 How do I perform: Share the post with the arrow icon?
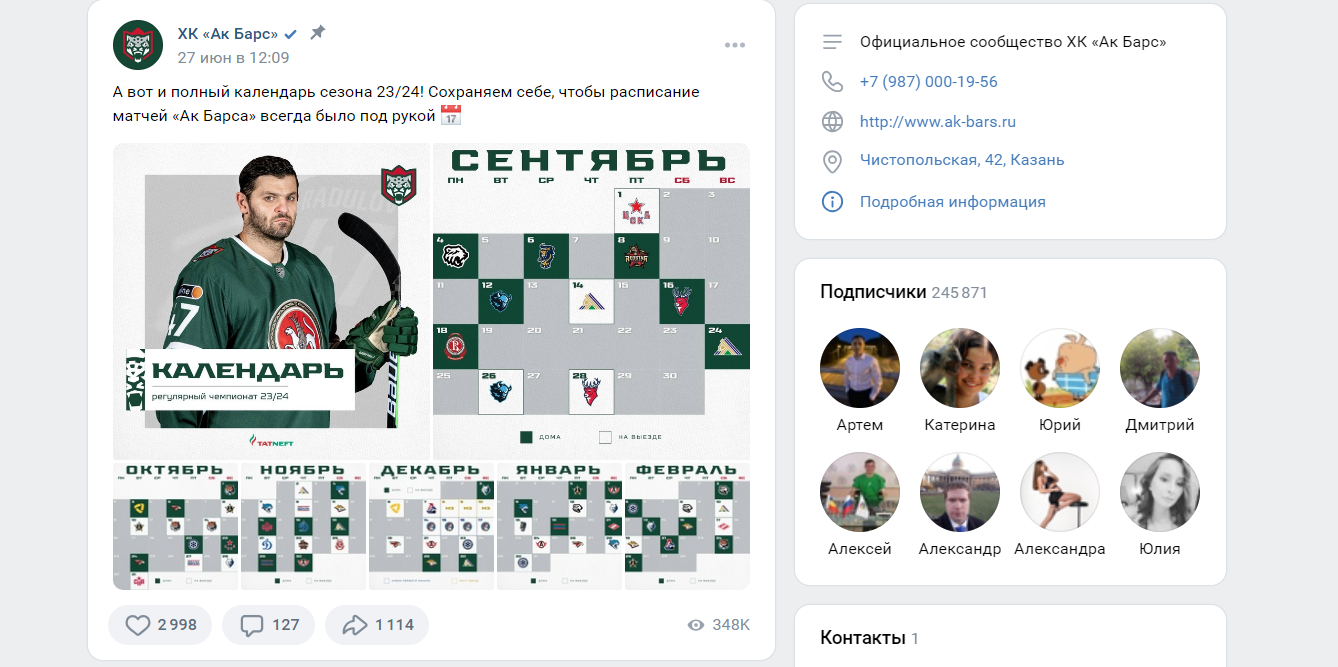pos(355,625)
